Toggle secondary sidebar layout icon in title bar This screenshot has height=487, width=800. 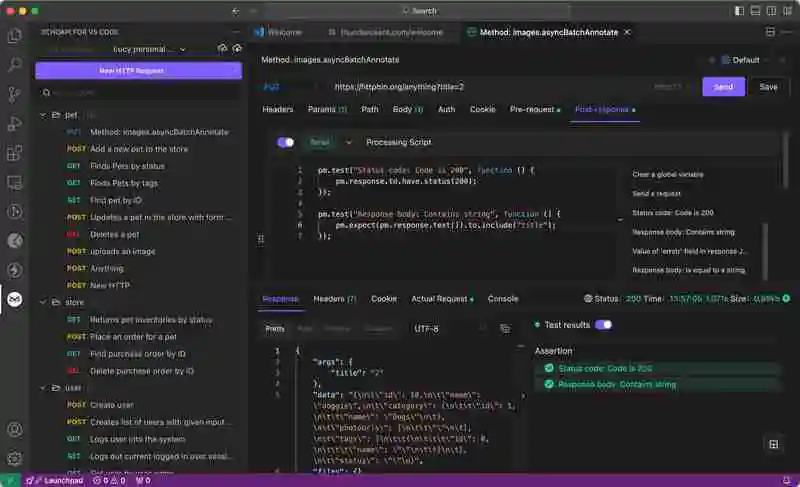[771, 11]
